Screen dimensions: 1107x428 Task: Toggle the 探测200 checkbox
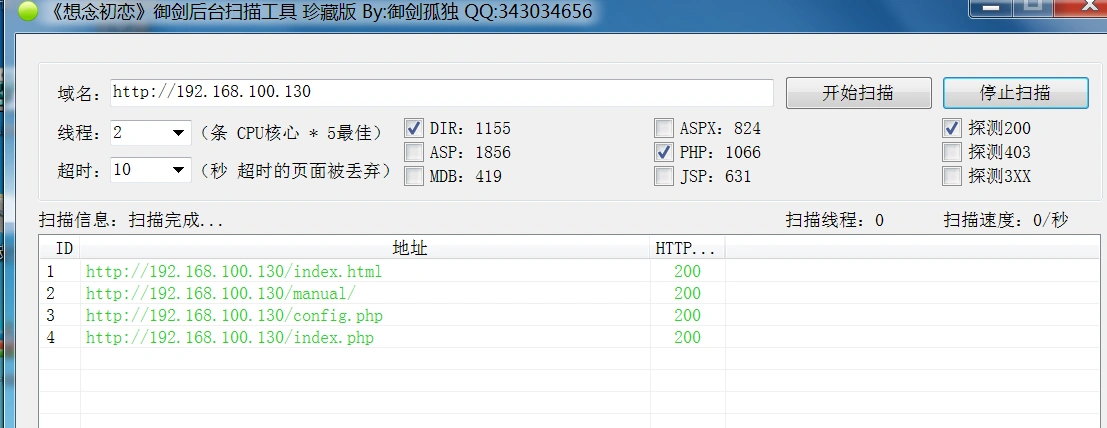[952, 128]
